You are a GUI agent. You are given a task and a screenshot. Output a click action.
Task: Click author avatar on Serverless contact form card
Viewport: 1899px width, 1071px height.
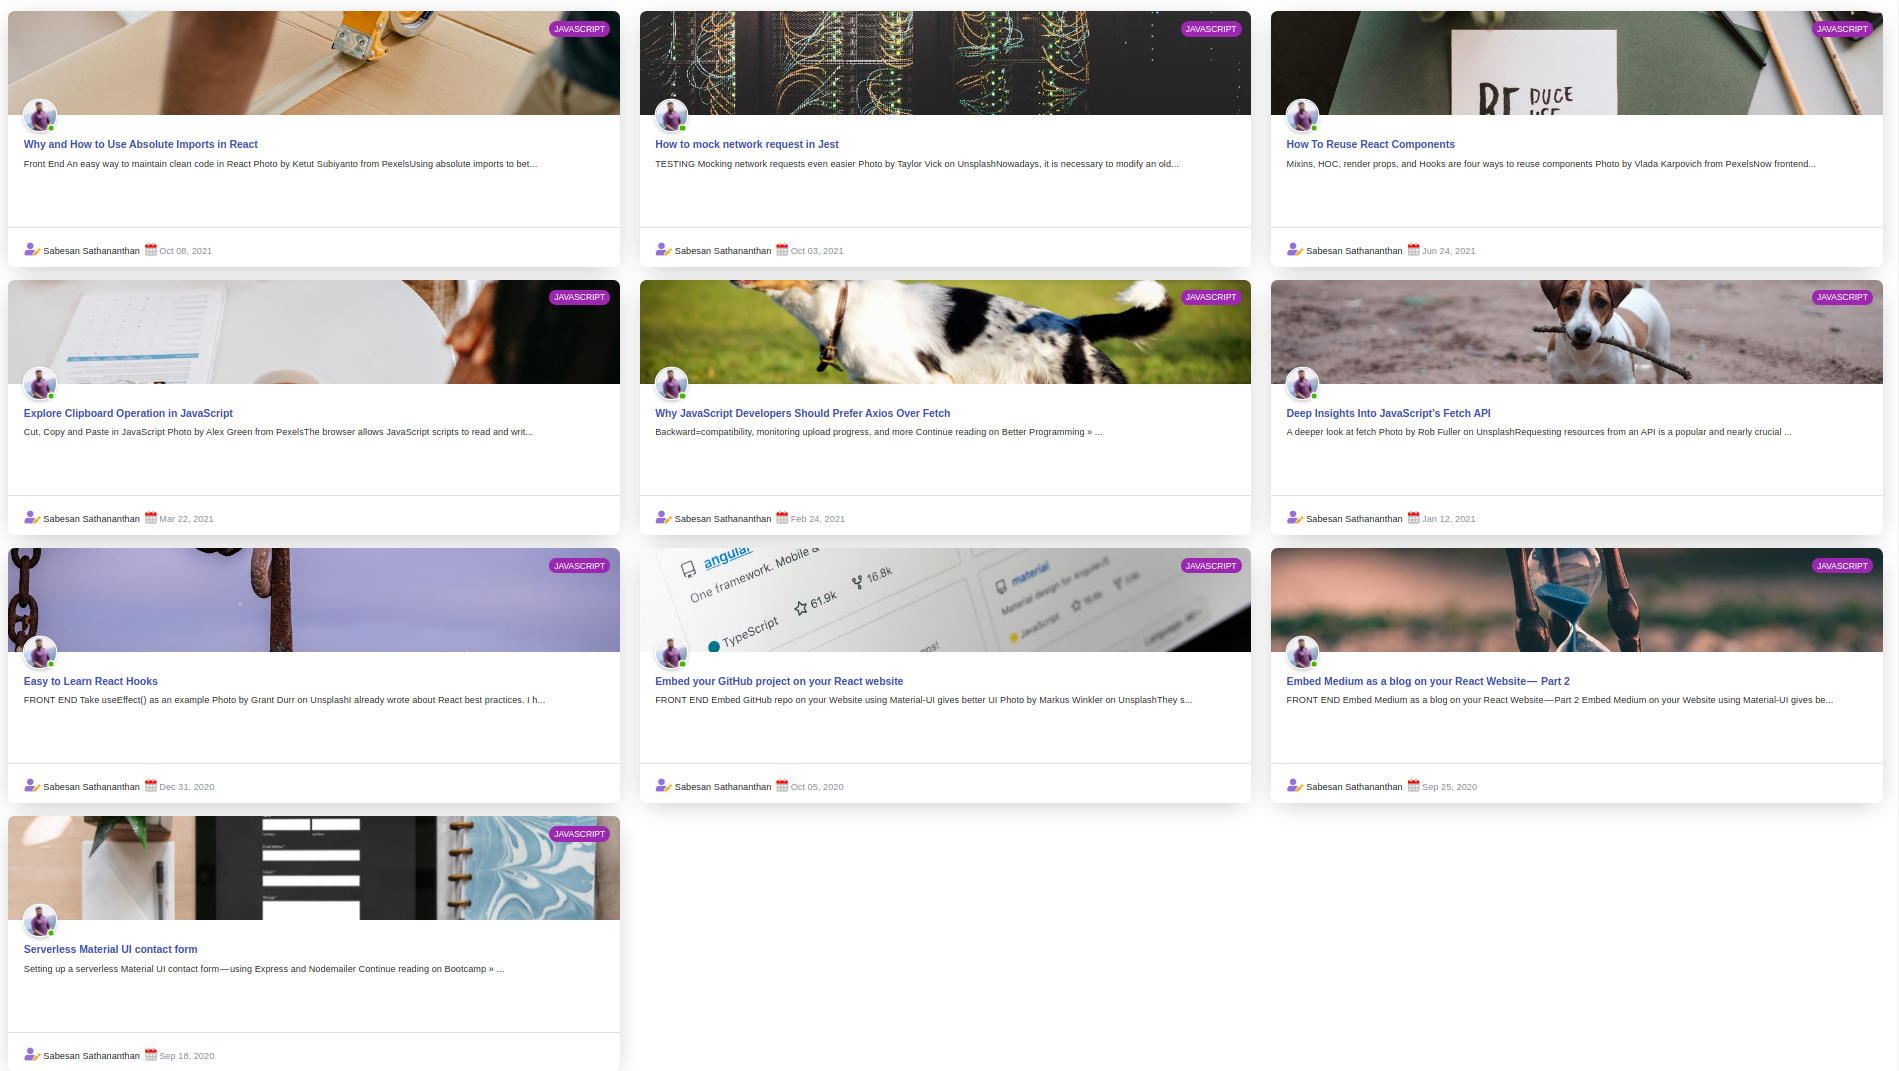(x=40, y=920)
